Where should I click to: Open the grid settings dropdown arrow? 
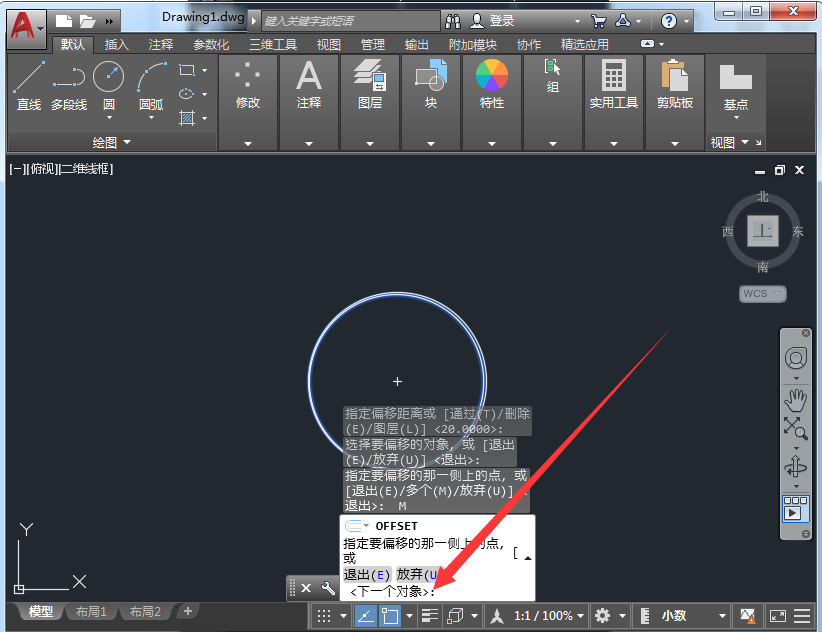click(343, 616)
